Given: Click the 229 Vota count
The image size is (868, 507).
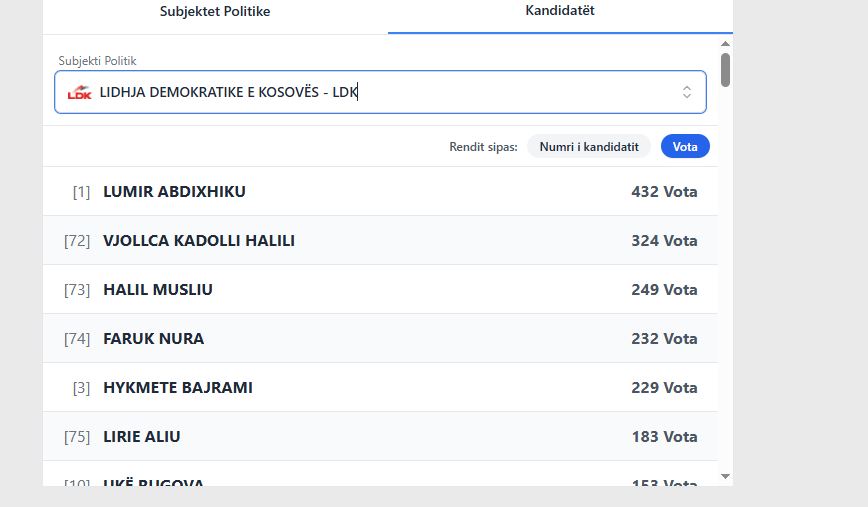Looking at the screenshot, I should pos(664,388).
